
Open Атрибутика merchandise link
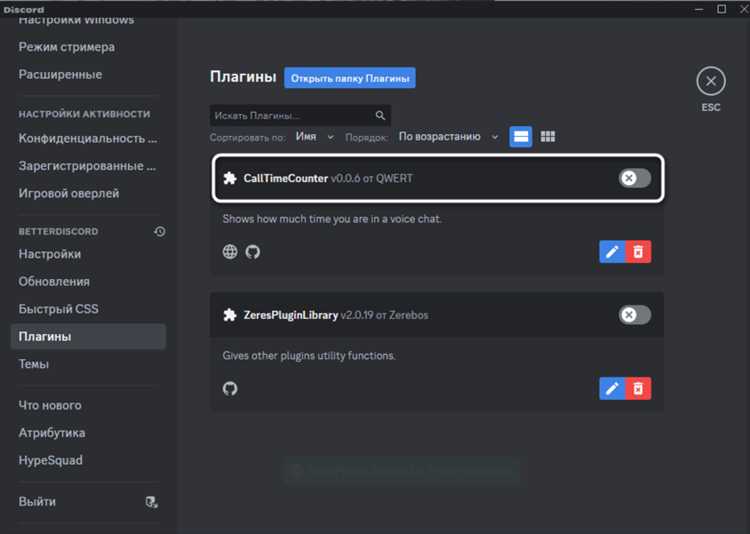[x=52, y=433]
